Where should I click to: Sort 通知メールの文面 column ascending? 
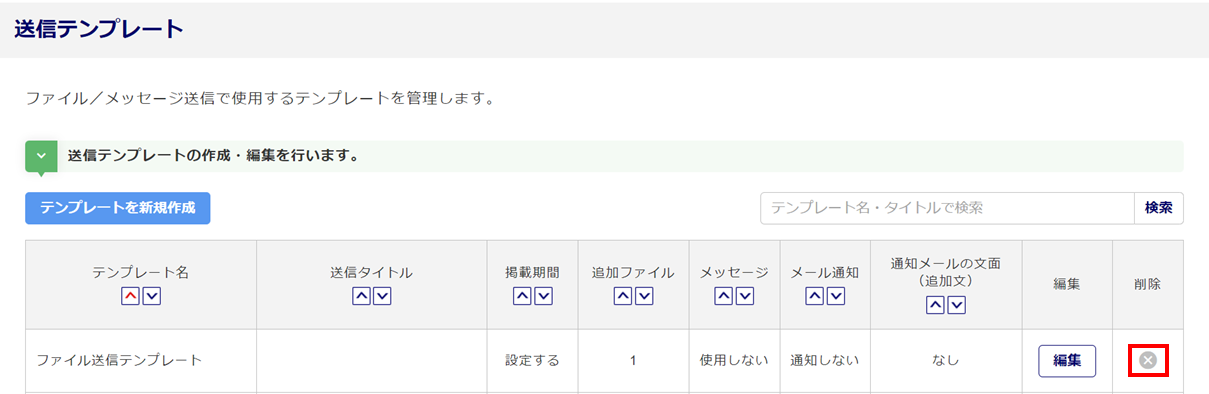point(935,306)
